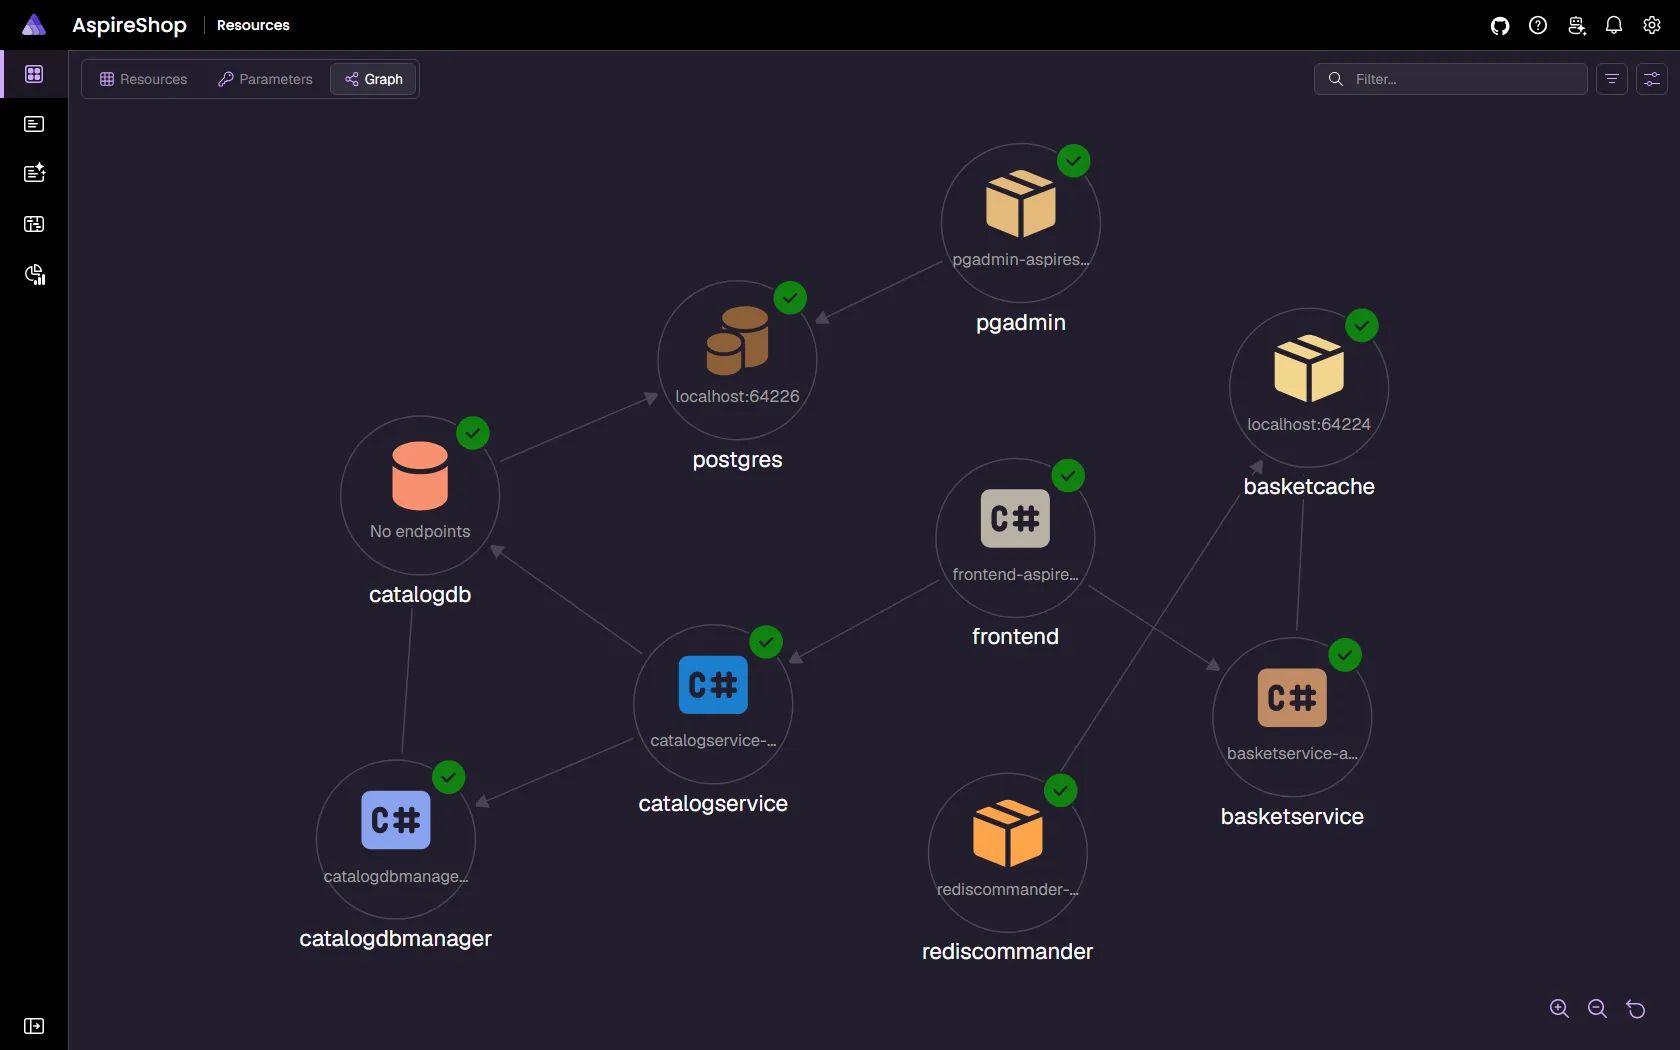Click the Aspire logo icon

pyautogui.click(x=34, y=25)
